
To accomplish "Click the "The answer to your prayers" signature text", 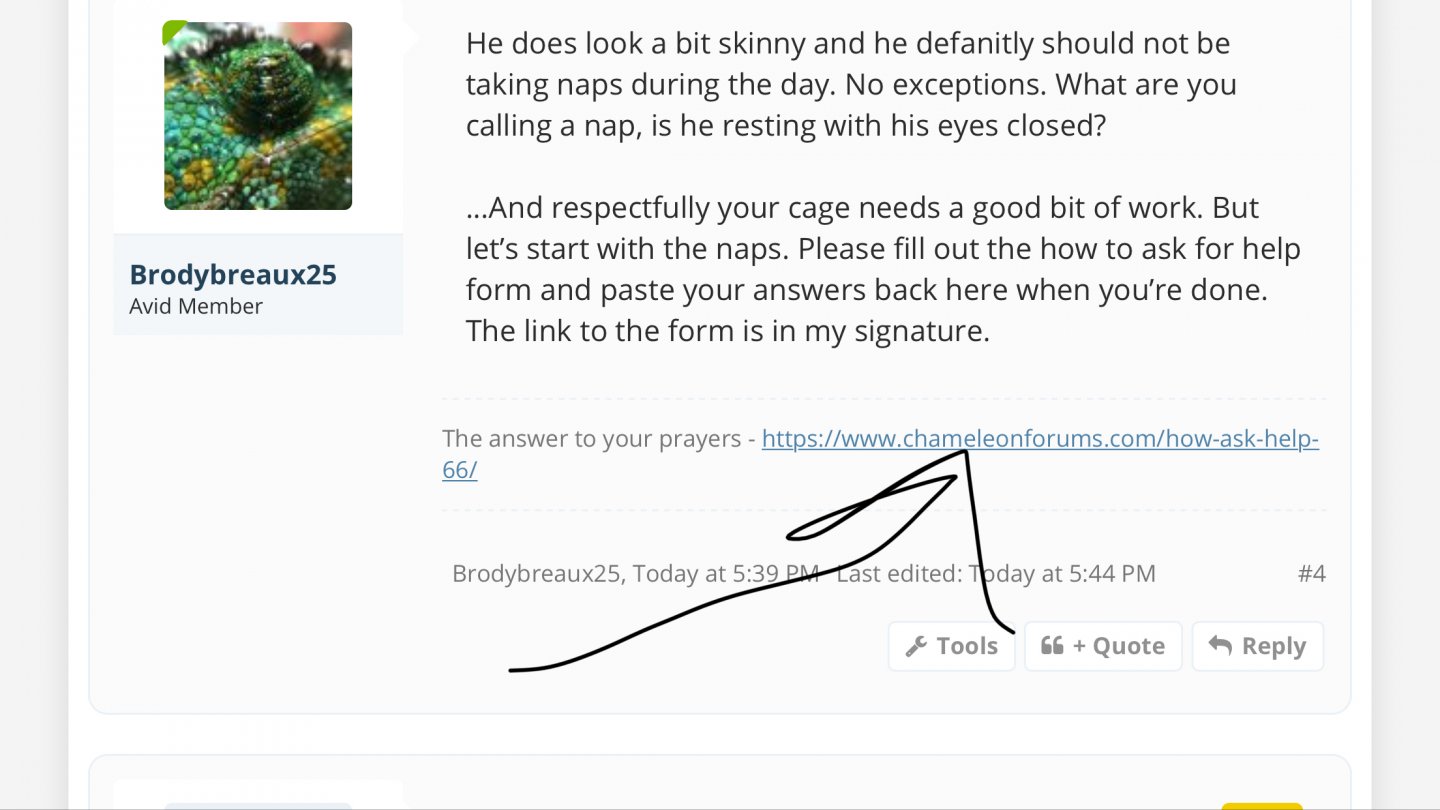I will [592, 439].
